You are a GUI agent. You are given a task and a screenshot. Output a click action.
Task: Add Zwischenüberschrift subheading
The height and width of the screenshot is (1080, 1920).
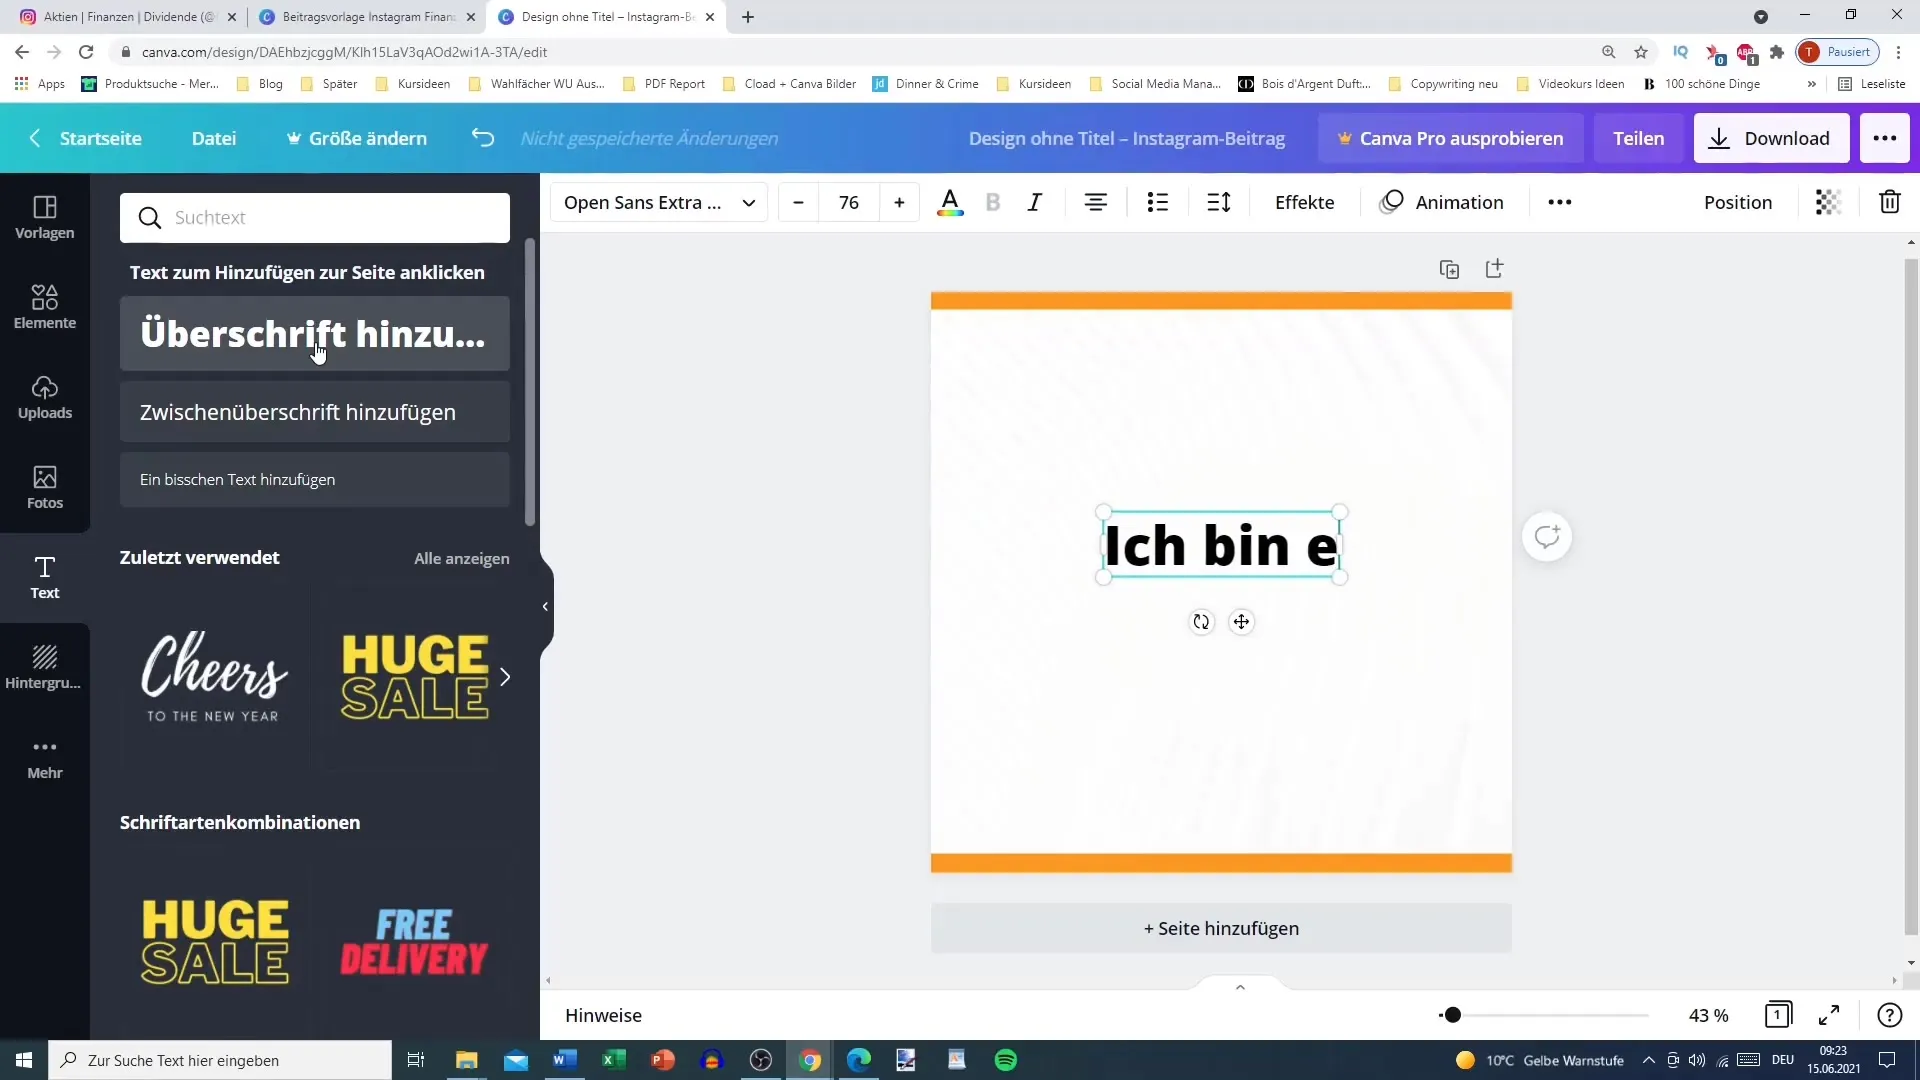click(x=315, y=412)
